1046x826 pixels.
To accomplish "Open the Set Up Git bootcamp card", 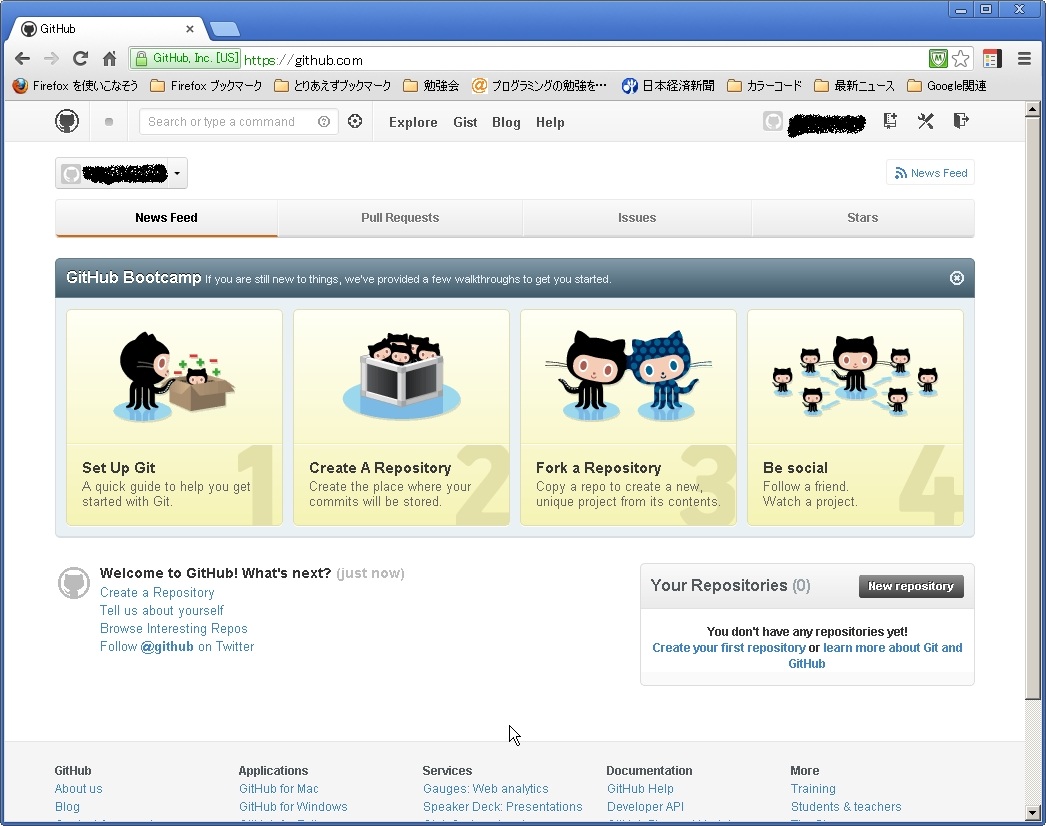I will (174, 417).
